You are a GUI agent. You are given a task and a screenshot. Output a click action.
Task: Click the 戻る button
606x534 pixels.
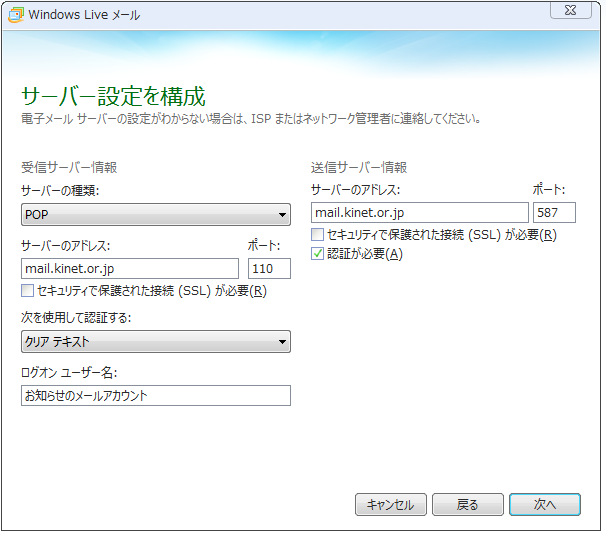(470, 507)
